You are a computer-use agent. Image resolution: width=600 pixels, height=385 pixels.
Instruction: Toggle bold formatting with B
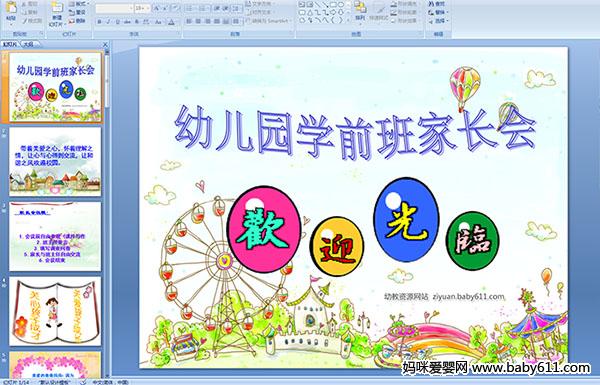click(x=99, y=22)
